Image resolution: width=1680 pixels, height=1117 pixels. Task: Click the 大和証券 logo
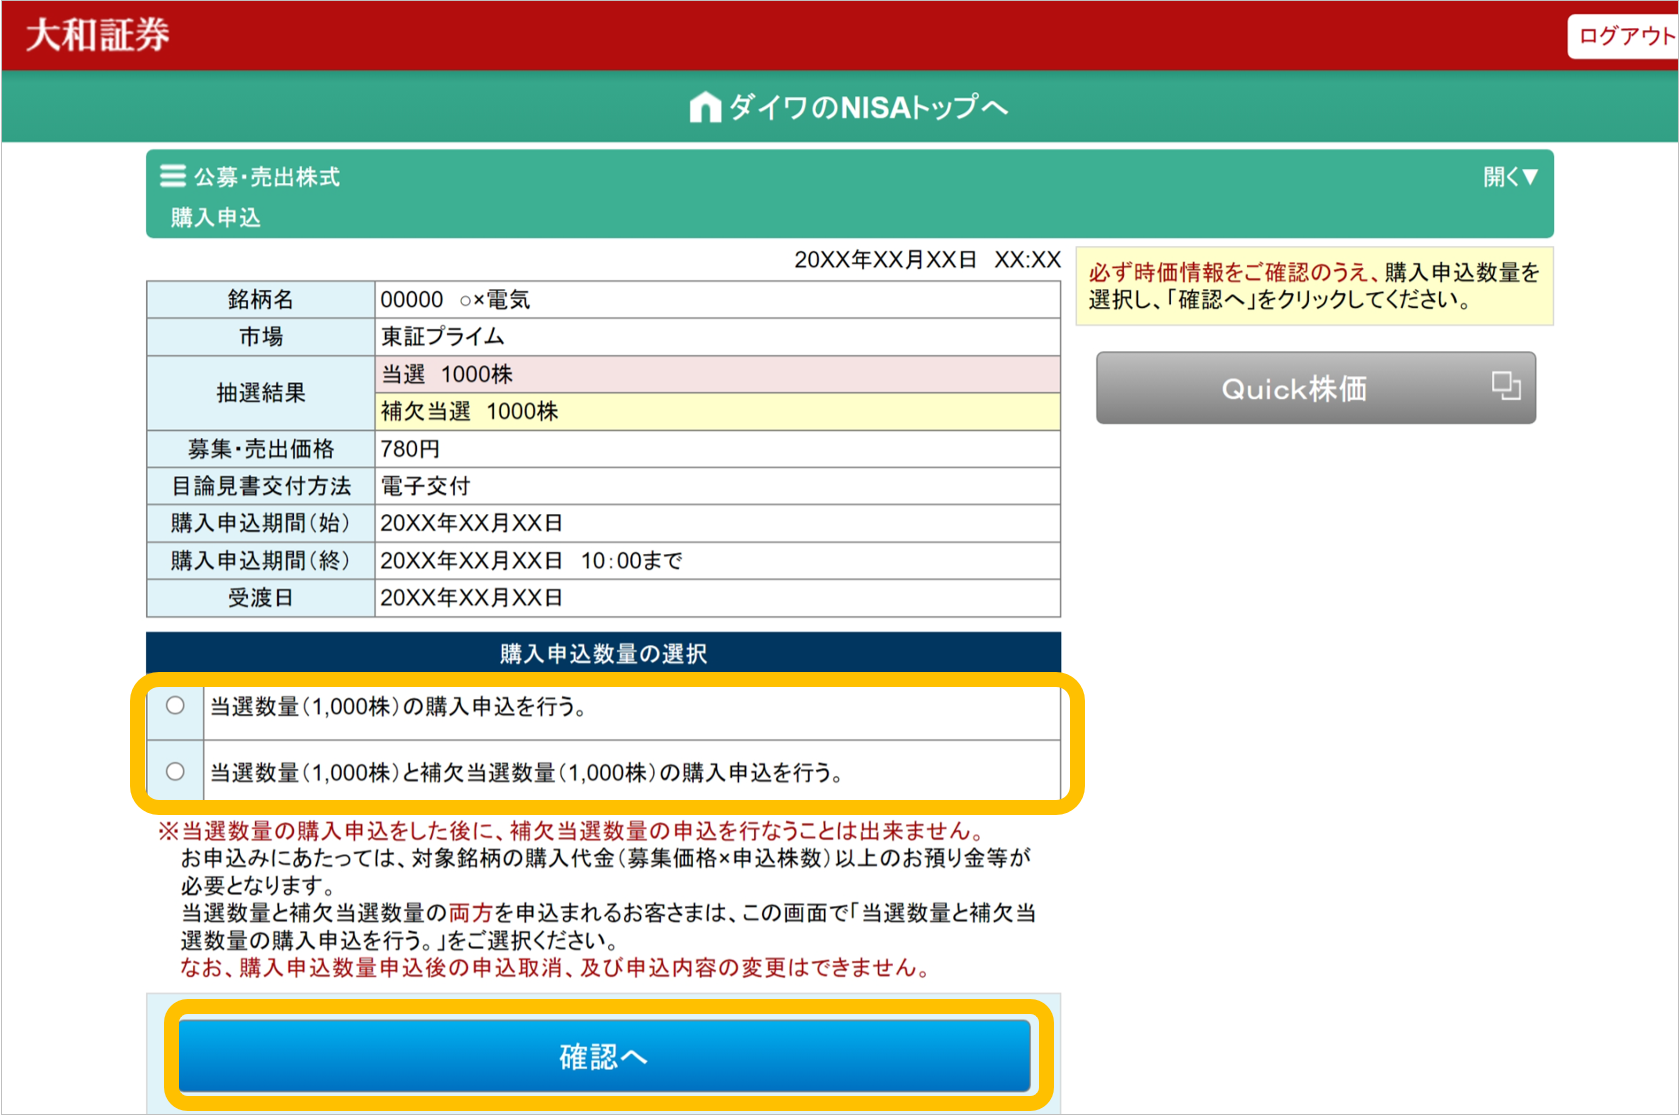(98, 35)
